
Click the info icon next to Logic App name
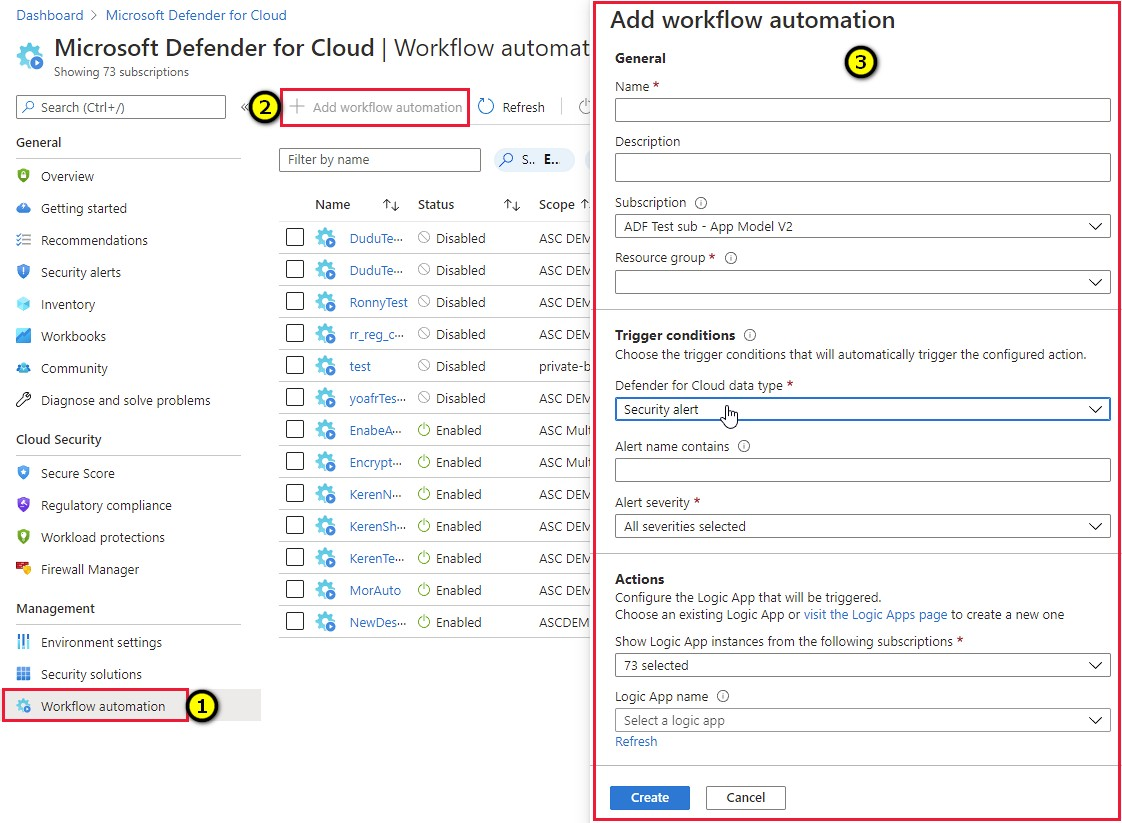pos(723,696)
